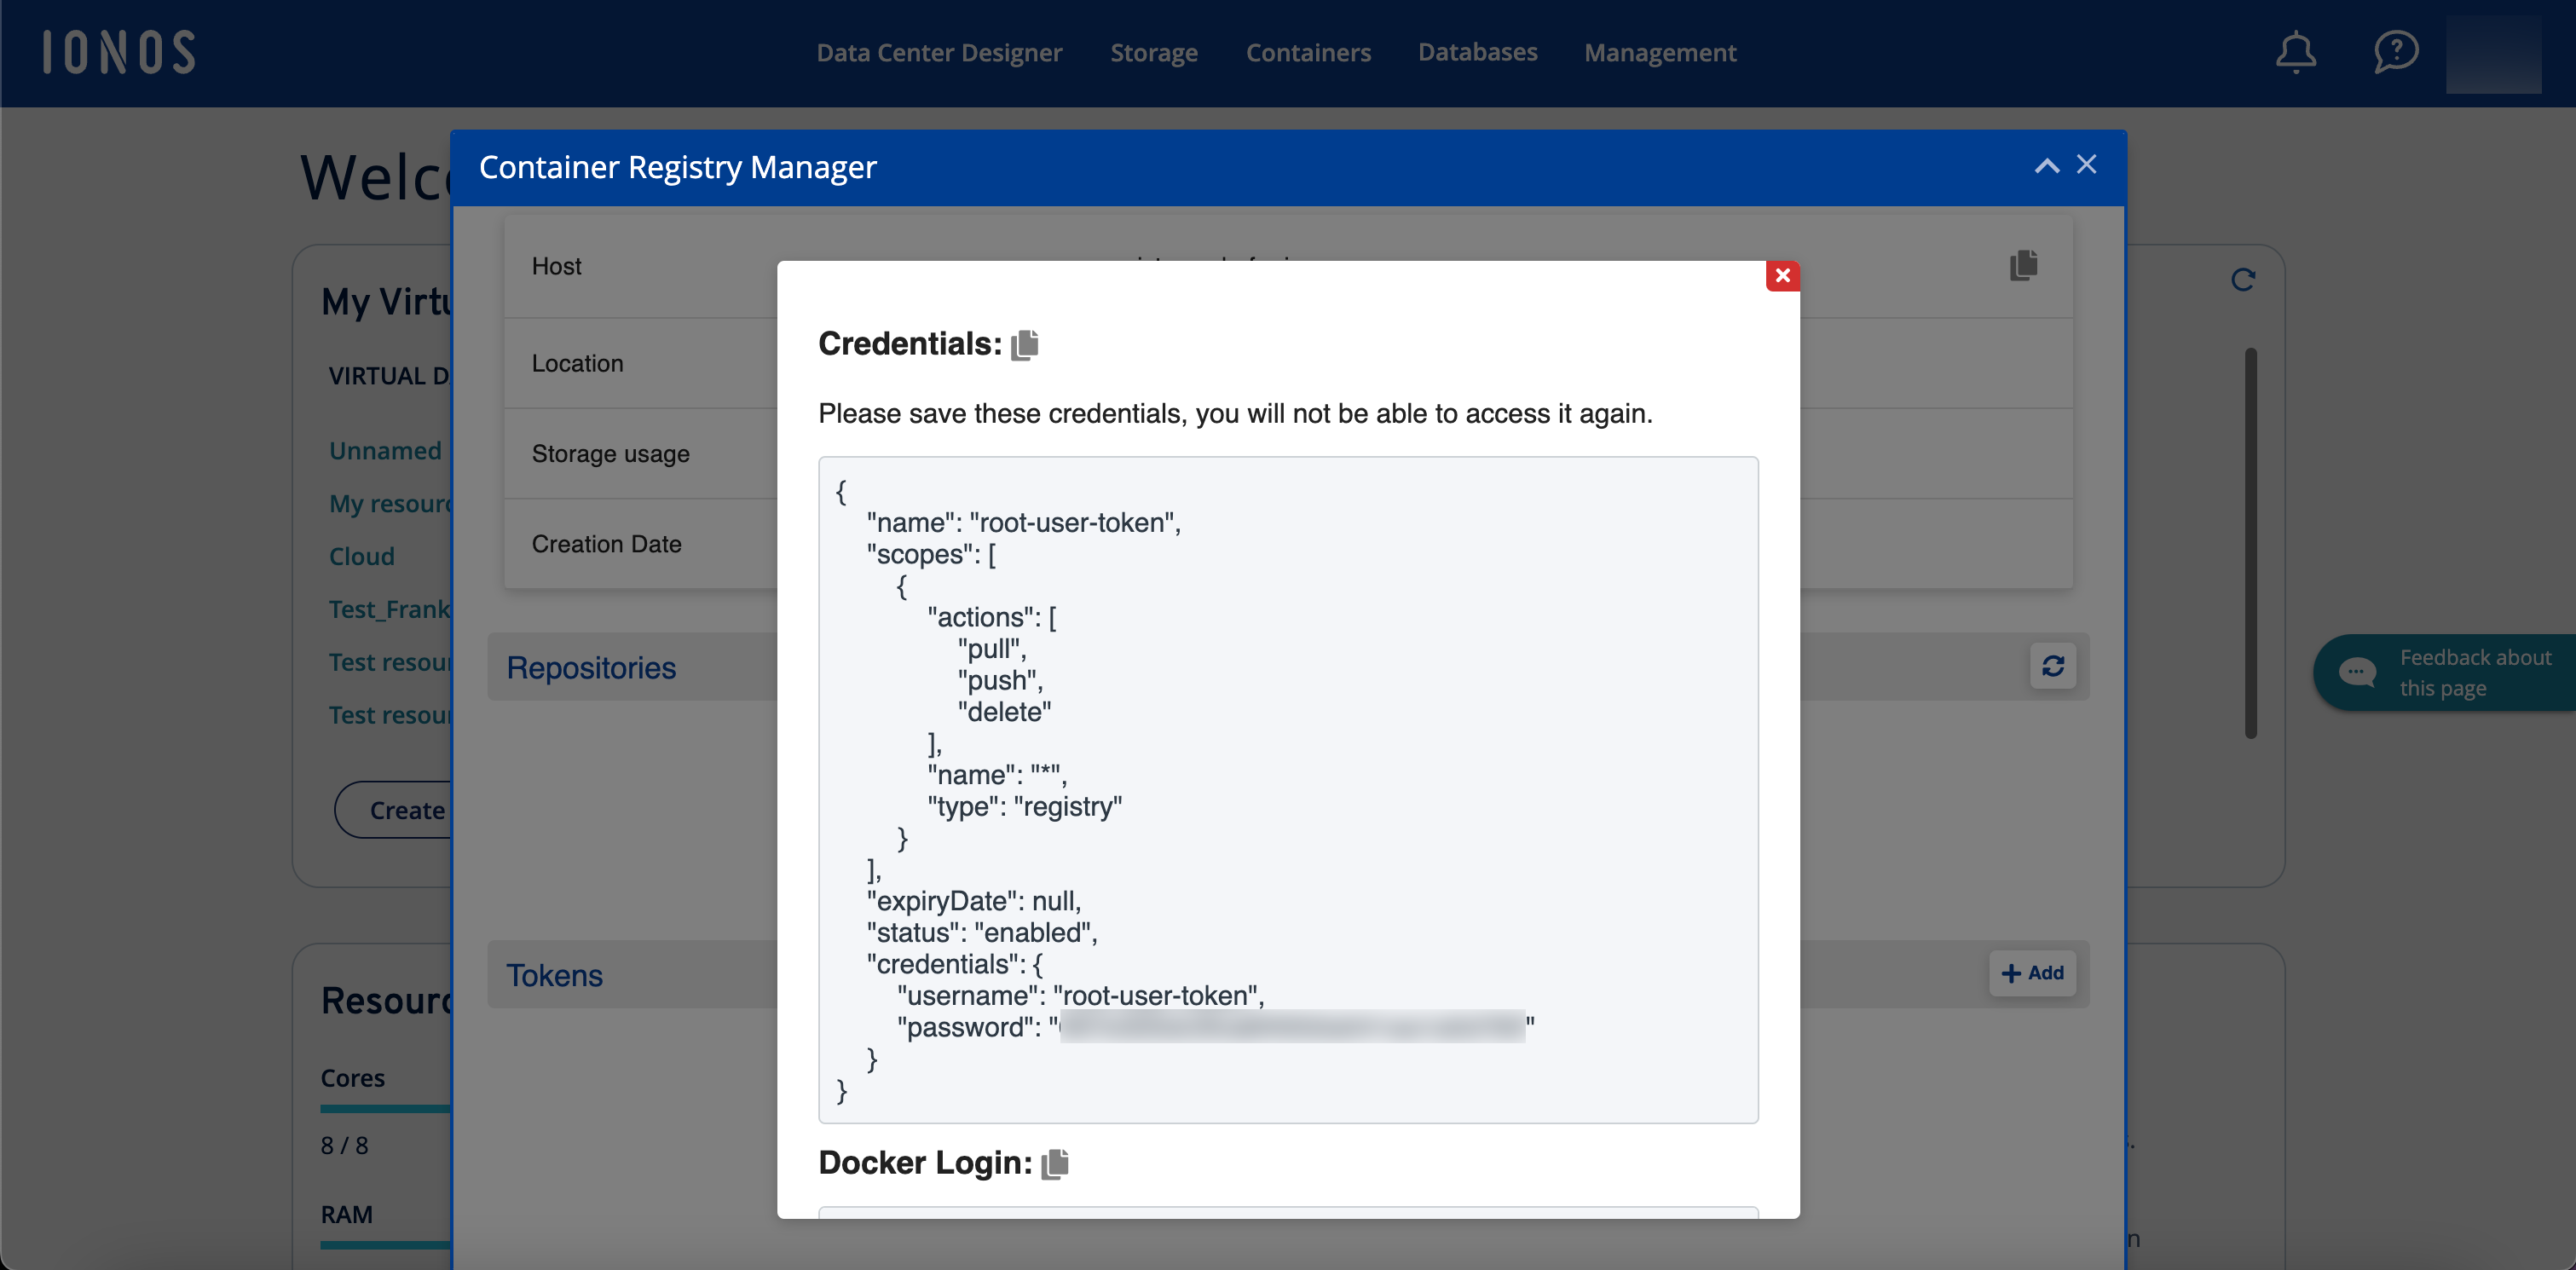The height and width of the screenshot is (1270, 2576).
Task: Open the Storage menu
Action: click(1153, 52)
